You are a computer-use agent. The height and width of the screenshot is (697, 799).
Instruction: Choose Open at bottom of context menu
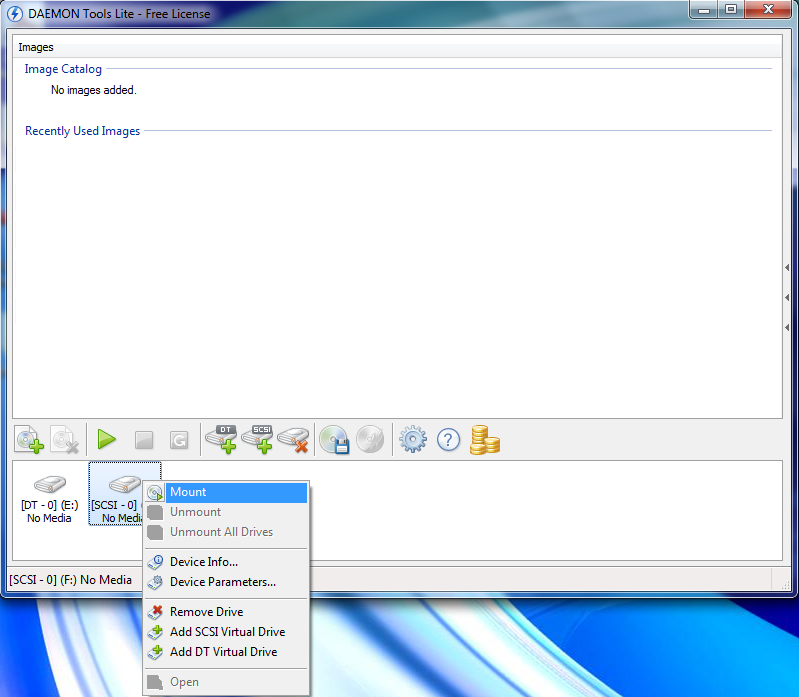coord(227,682)
